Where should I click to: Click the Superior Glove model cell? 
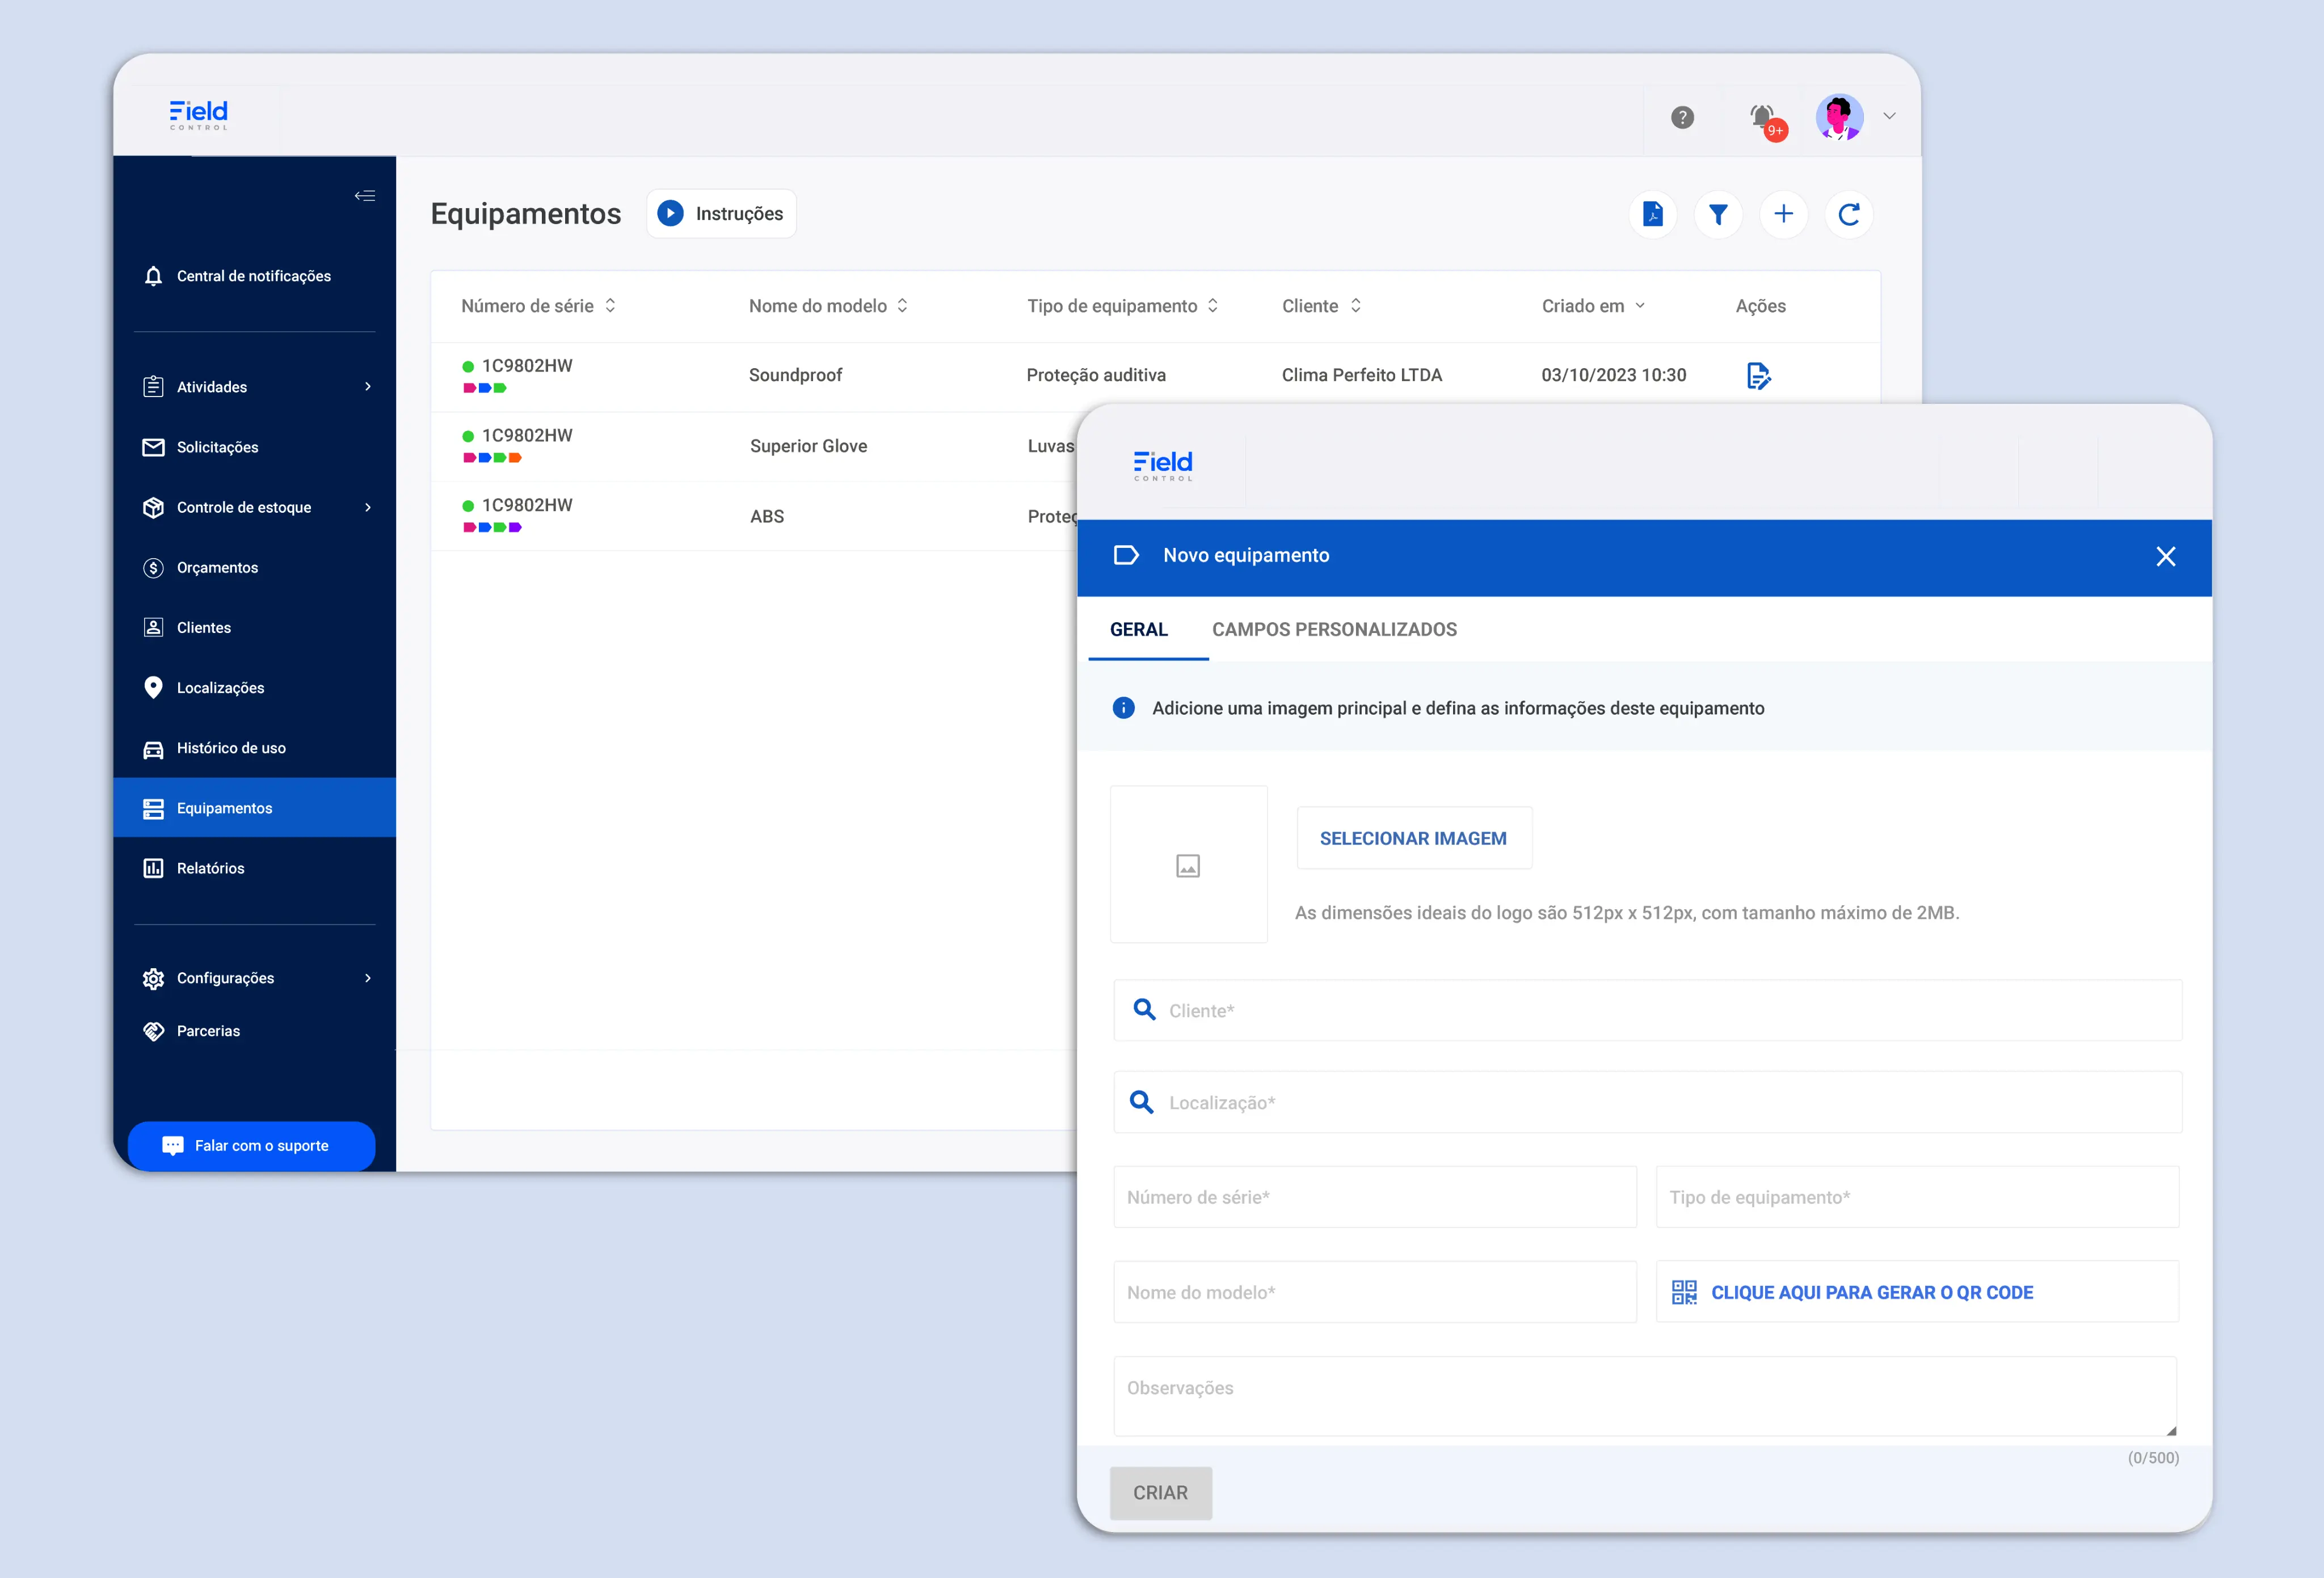click(x=808, y=446)
